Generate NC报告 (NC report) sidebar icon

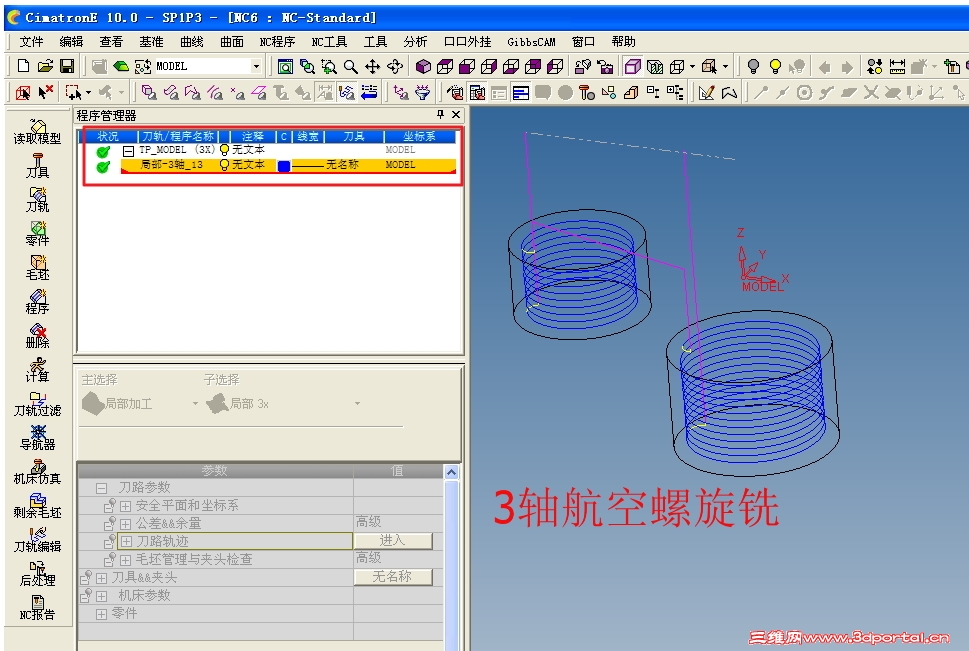pyautogui.click(x=38, y=608)
